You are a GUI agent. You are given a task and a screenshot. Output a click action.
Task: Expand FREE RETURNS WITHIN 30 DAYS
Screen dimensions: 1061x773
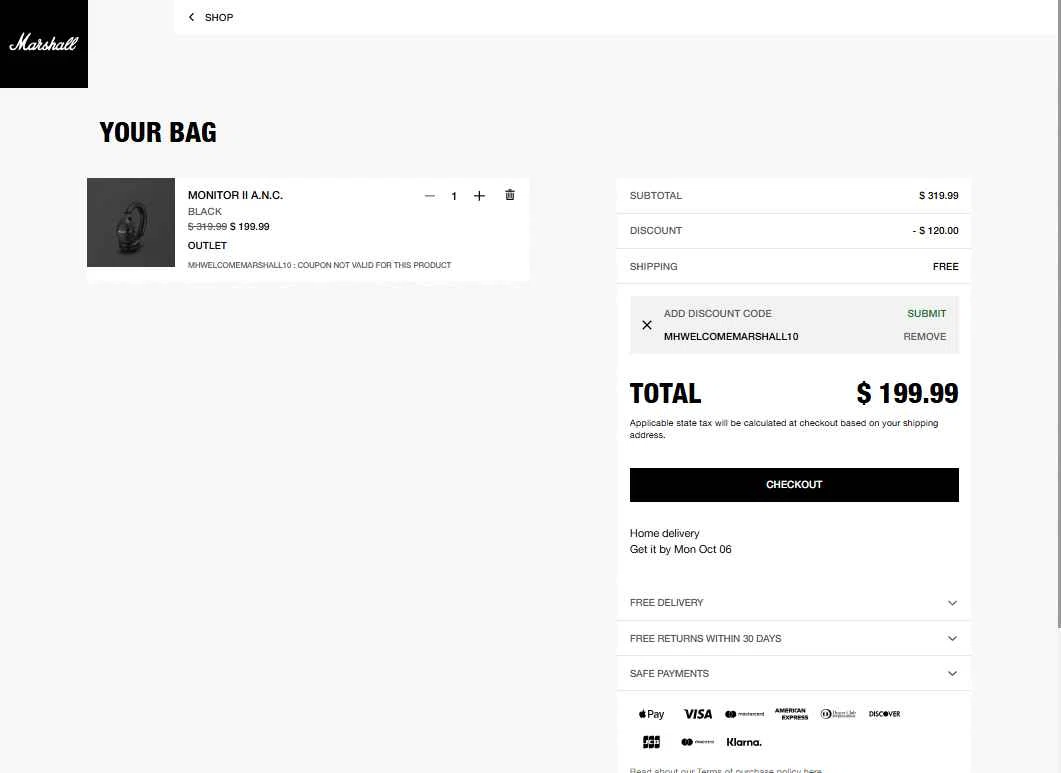pos(794,638)
